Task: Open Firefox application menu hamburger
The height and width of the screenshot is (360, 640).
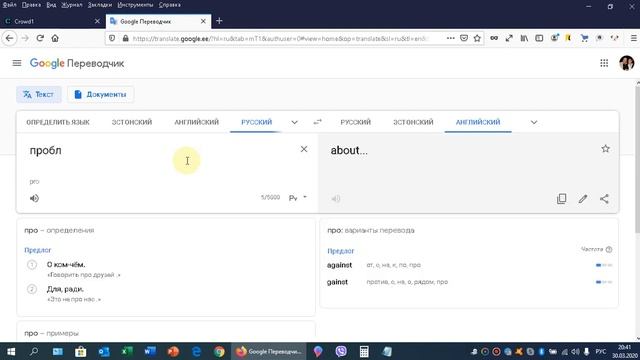Action: [x=633, y=38]
